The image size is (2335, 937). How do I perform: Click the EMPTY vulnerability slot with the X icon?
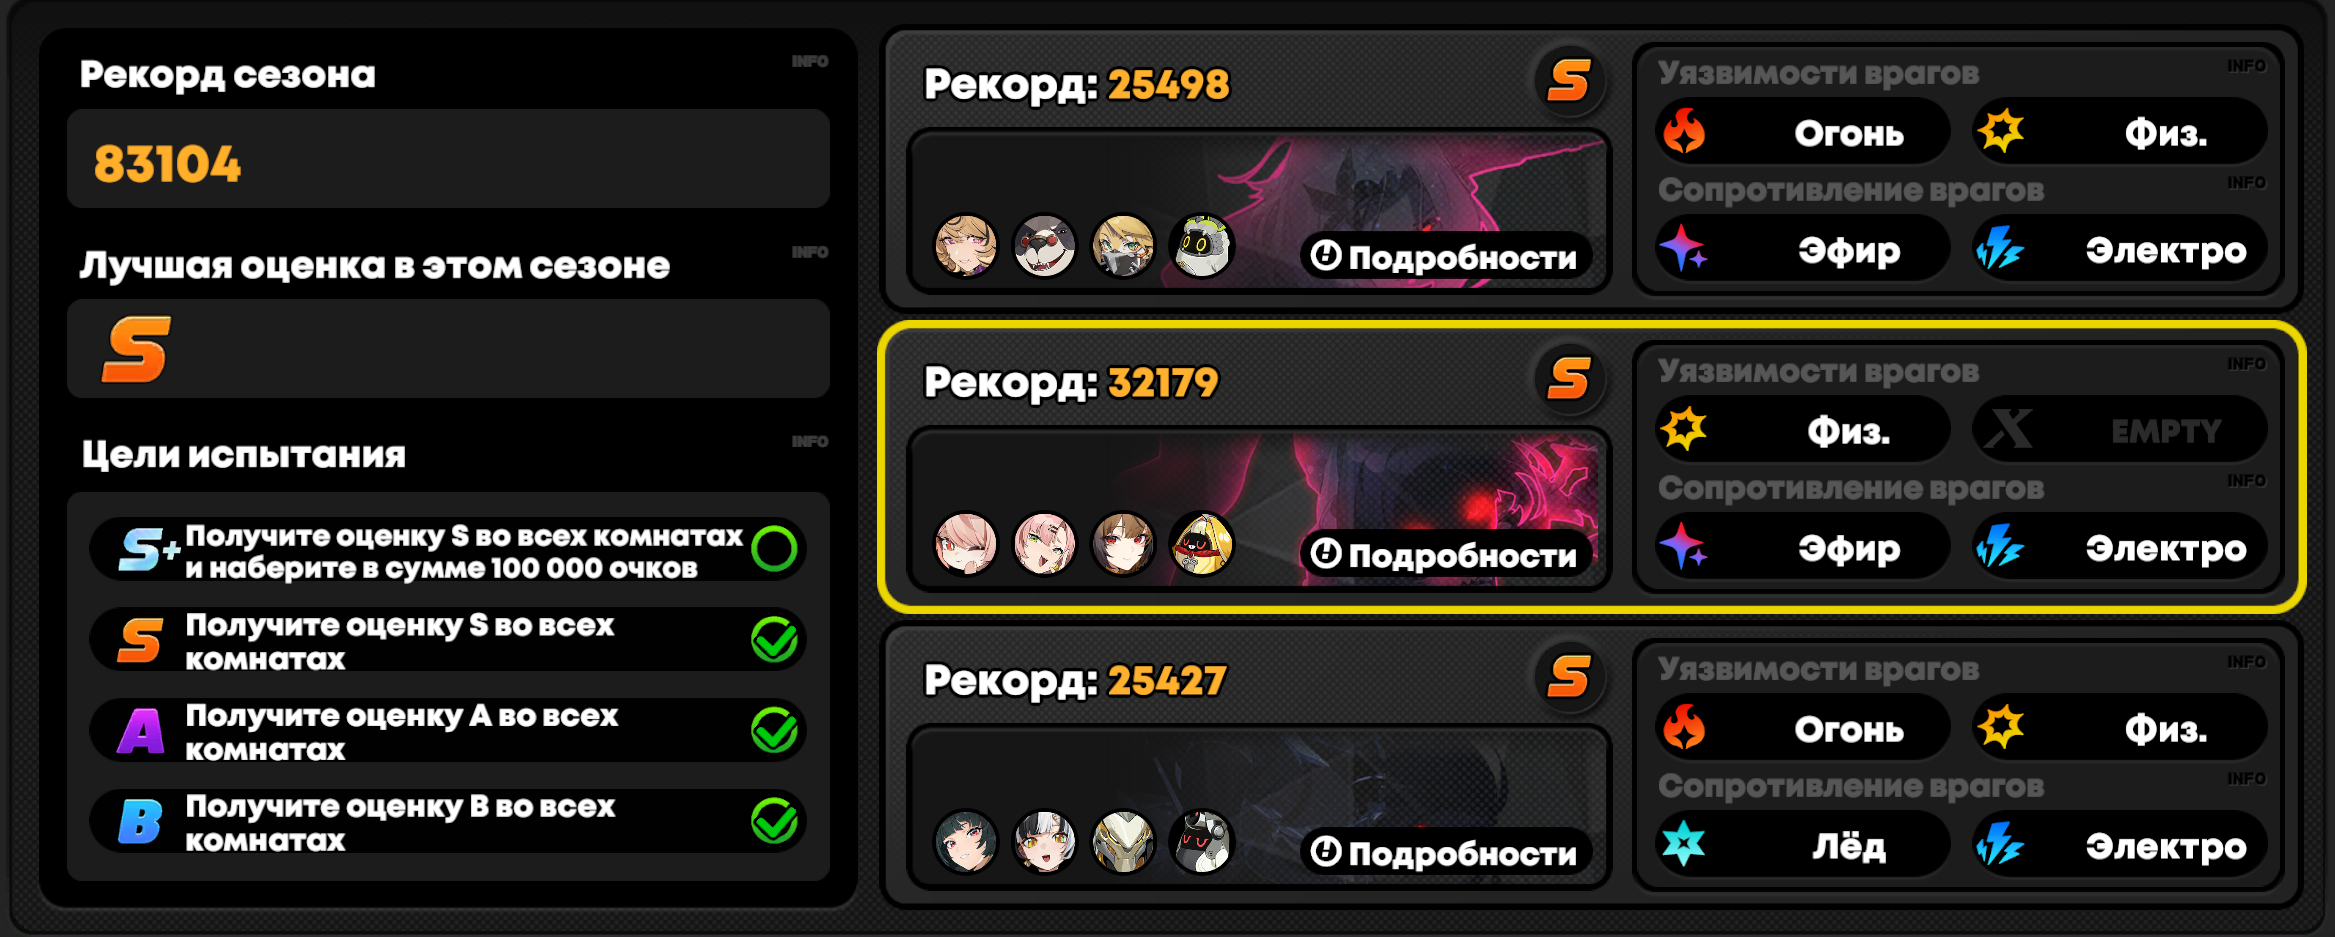[2119, 430]
